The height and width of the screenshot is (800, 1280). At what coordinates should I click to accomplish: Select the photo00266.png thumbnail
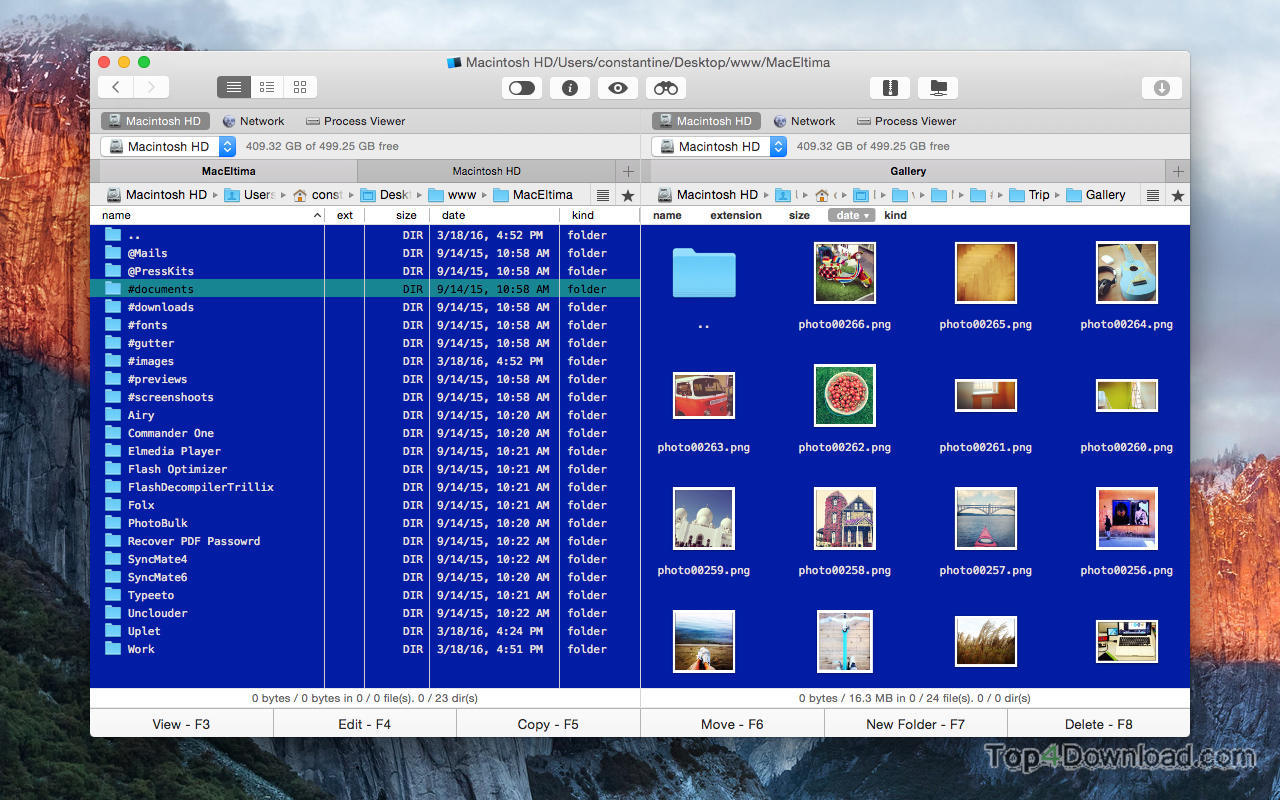[x=844, y=272]
